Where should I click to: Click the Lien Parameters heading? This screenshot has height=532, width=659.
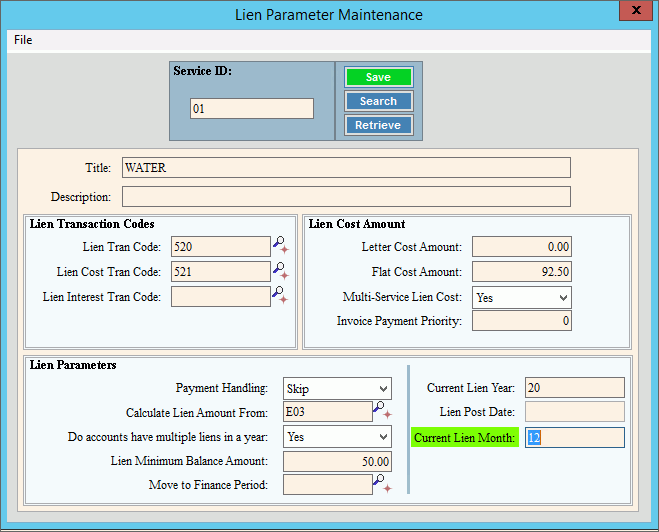[73, 365]
